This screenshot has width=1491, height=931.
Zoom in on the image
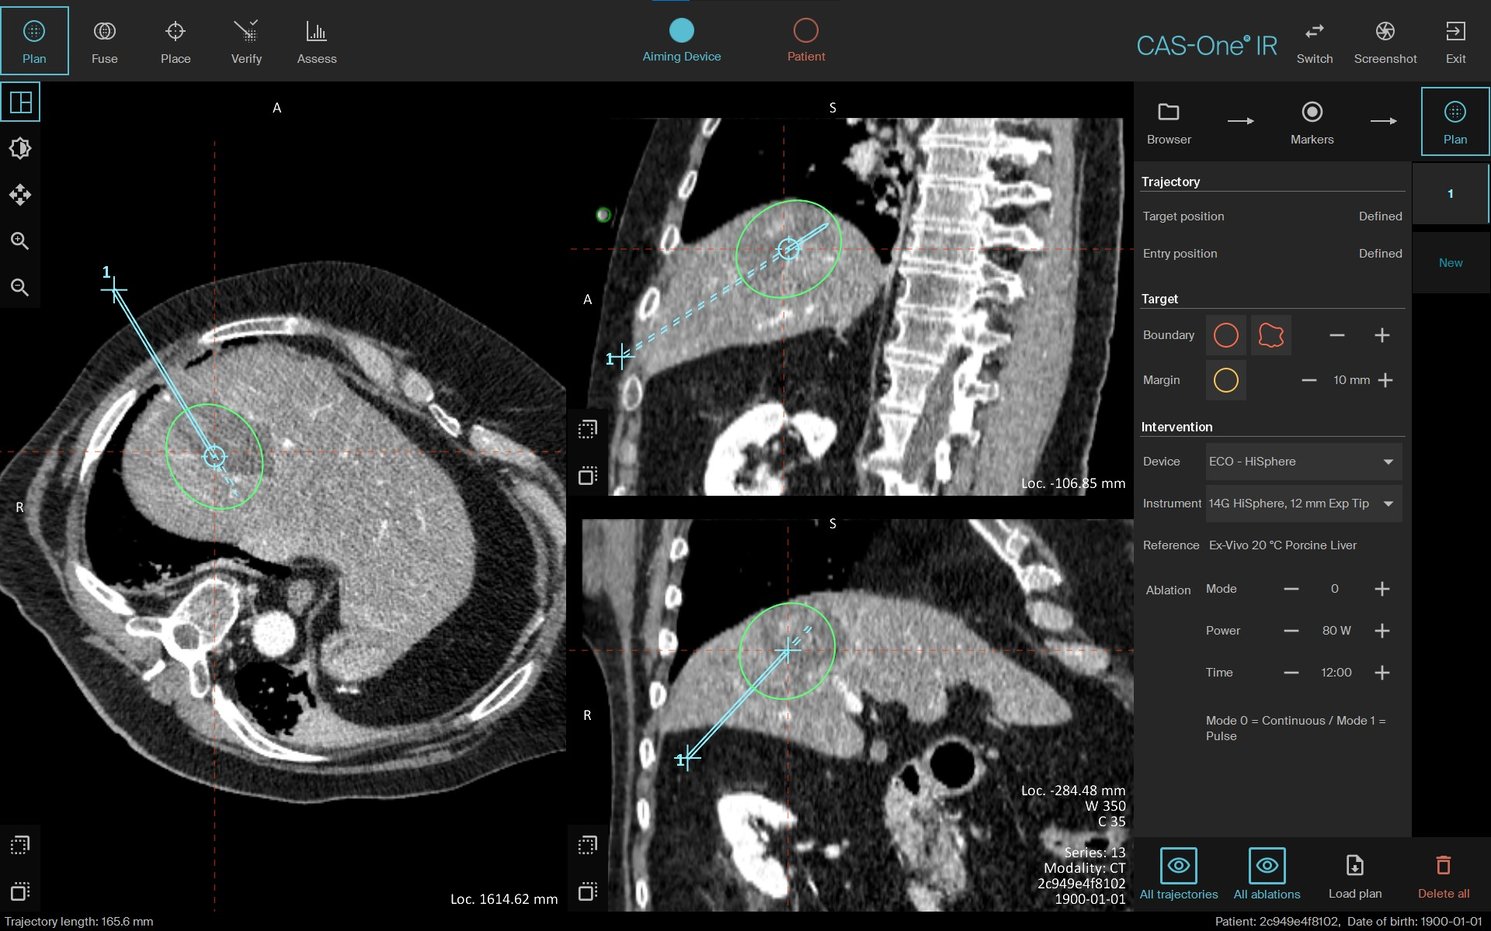[x=20, y=241]
